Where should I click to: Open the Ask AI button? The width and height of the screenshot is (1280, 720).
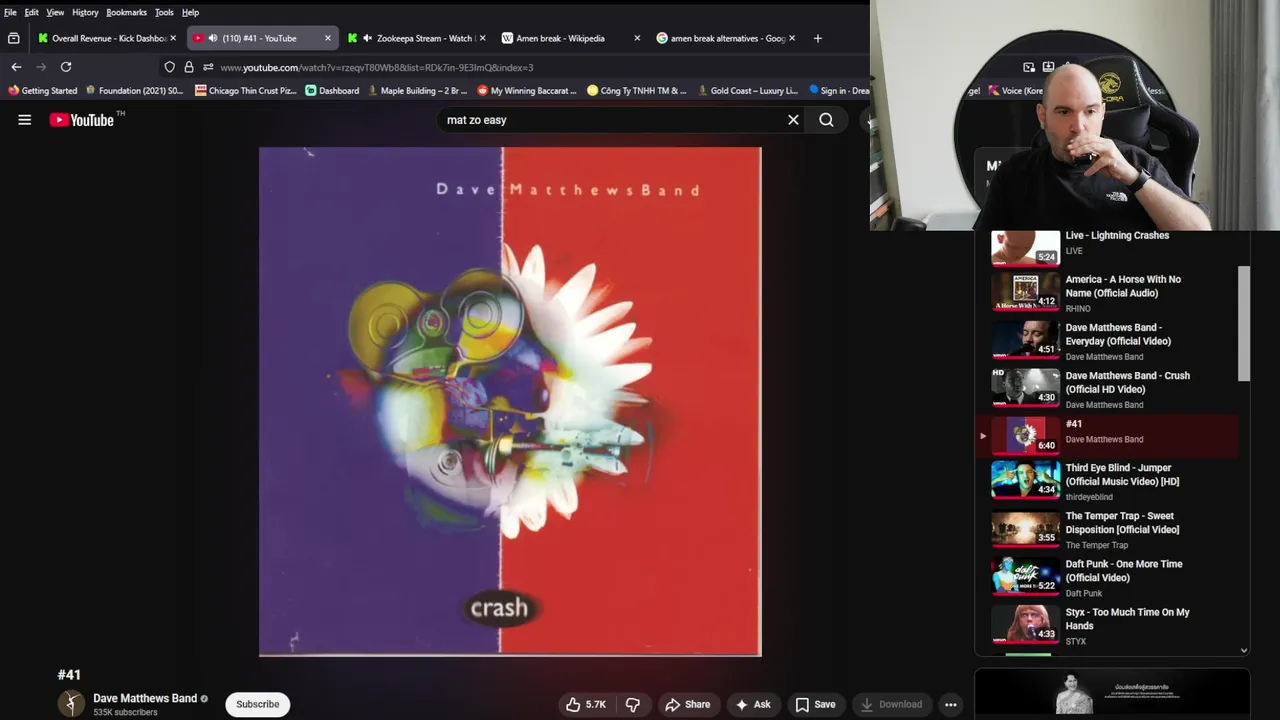[x=753, y=704]
